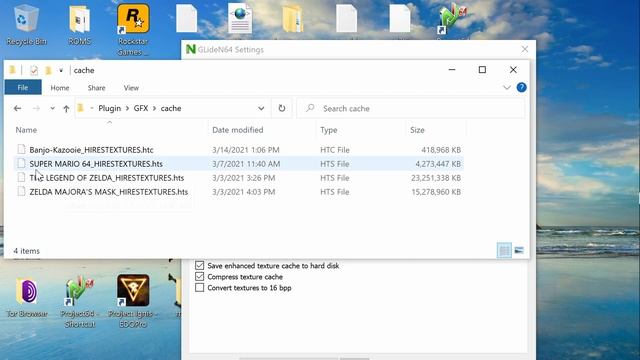Image resolution: width=640 pixels, height=360 pixels.
Task: Sort files by Size column
Action: pyautogui.click(x=417, y=130)
